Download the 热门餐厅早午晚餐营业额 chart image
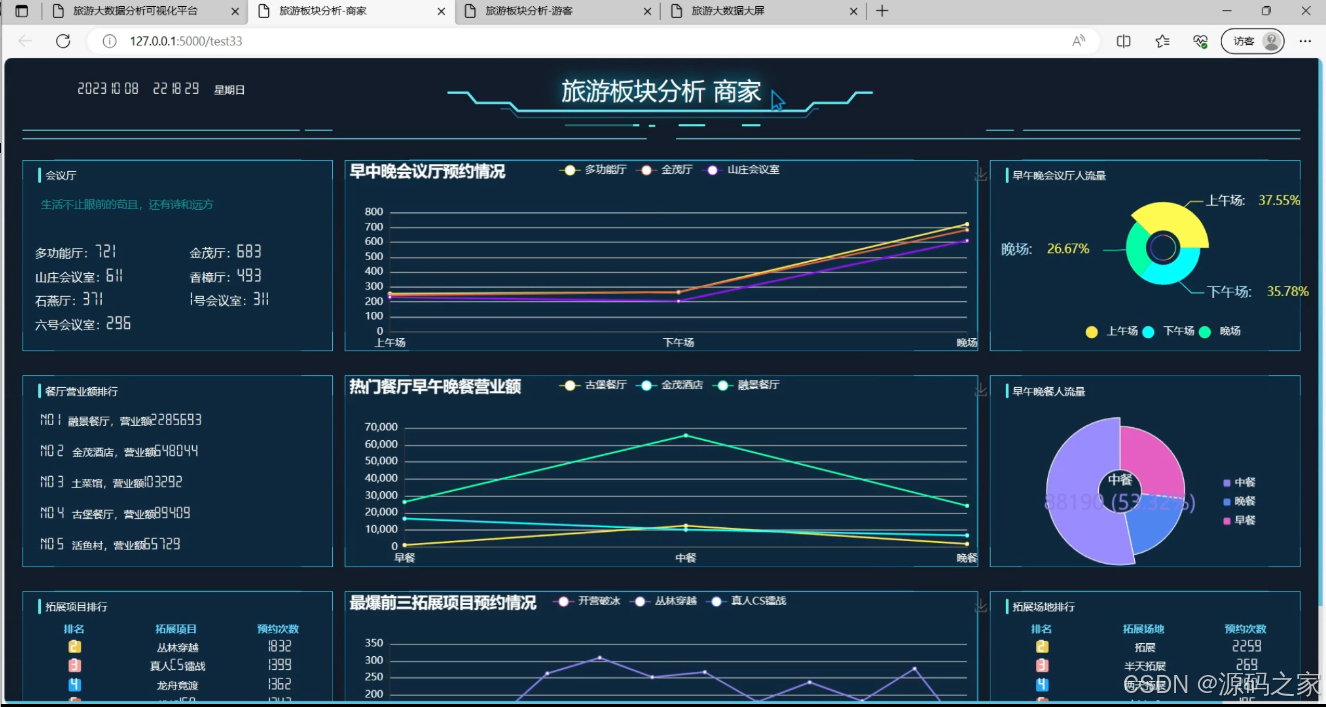 pos(981,390)
